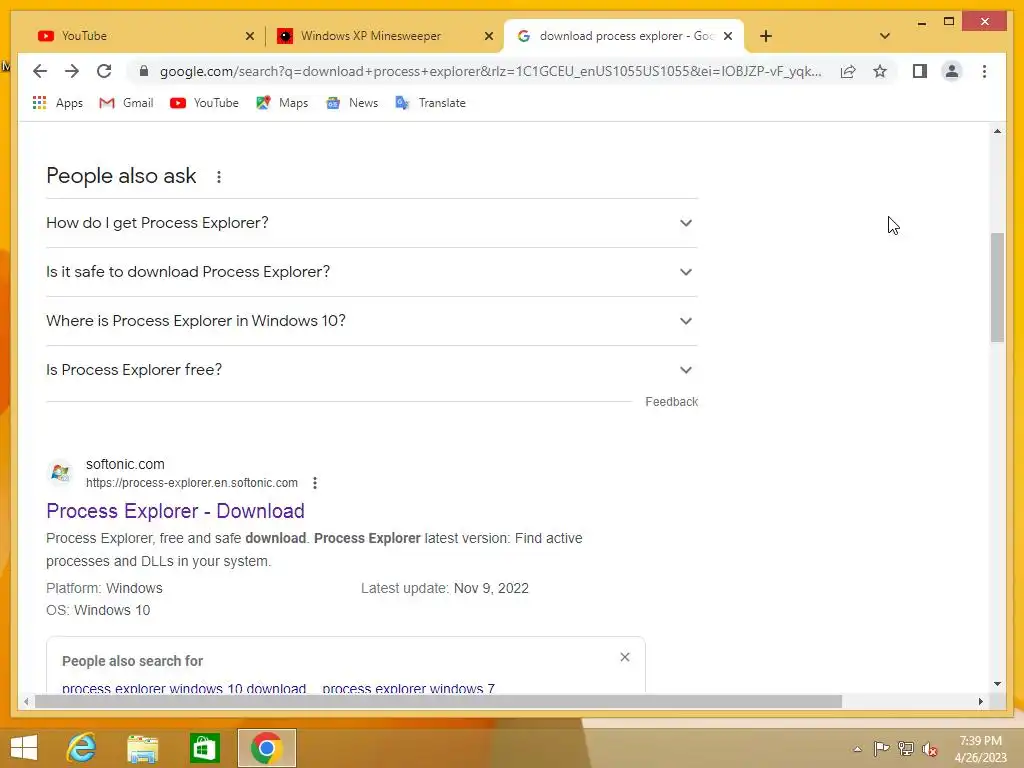Close the YouTube tab

tap(249, 36)
